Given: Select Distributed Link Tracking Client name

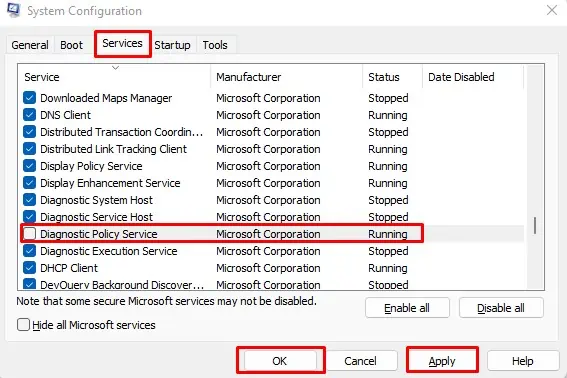Looking at the screenshot, I should (x=114, y=149).
